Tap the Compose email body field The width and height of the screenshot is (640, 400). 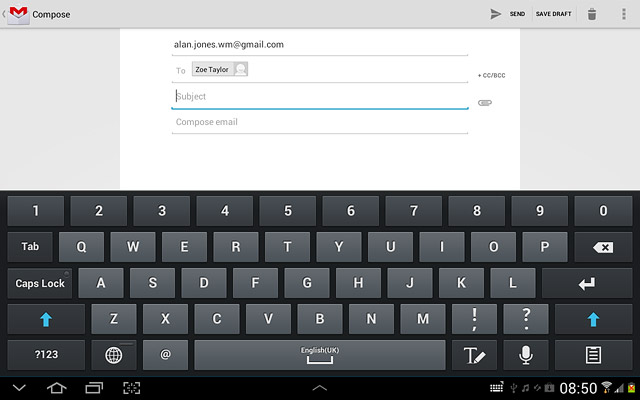320,122
